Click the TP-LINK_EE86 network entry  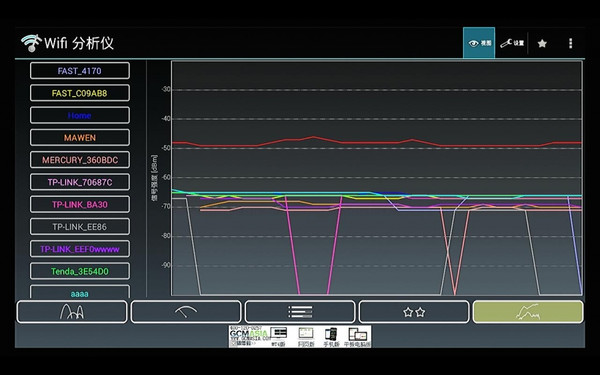click(x=80, y=227)
